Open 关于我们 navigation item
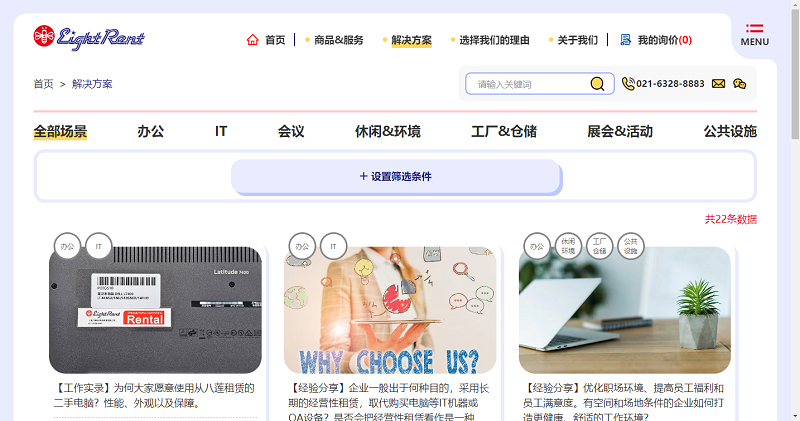Screen dimensions: 800x421 click(577, 40)
